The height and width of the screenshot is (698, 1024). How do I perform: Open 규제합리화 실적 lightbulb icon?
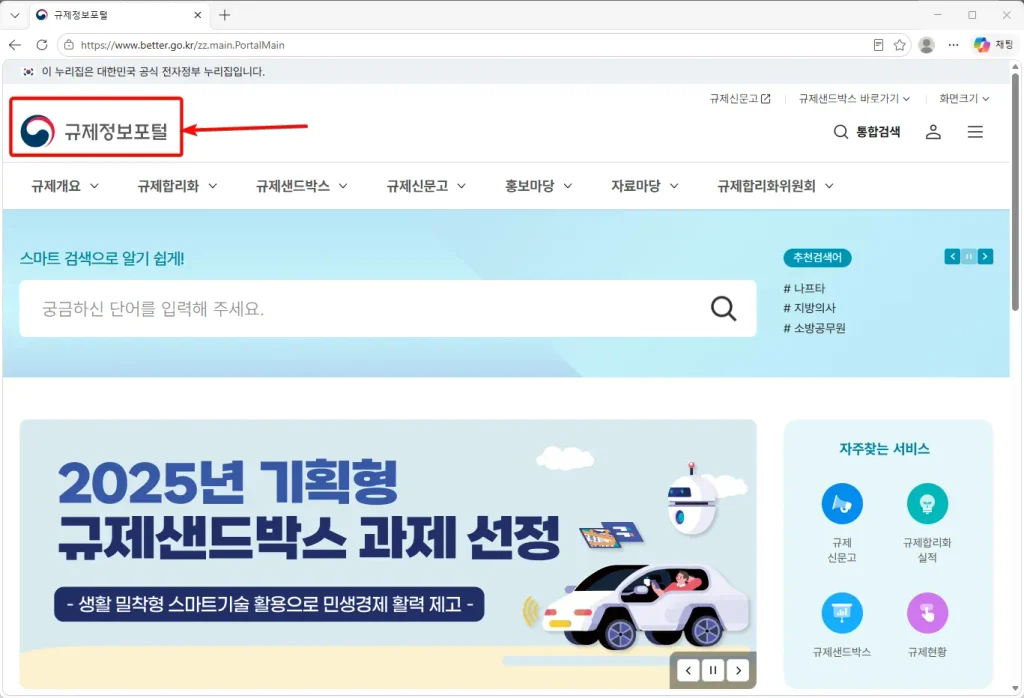(927, 503)
